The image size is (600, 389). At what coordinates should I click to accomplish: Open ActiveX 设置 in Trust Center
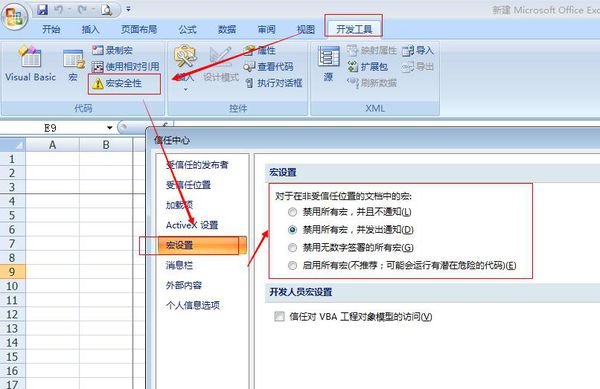coord(192,225)
